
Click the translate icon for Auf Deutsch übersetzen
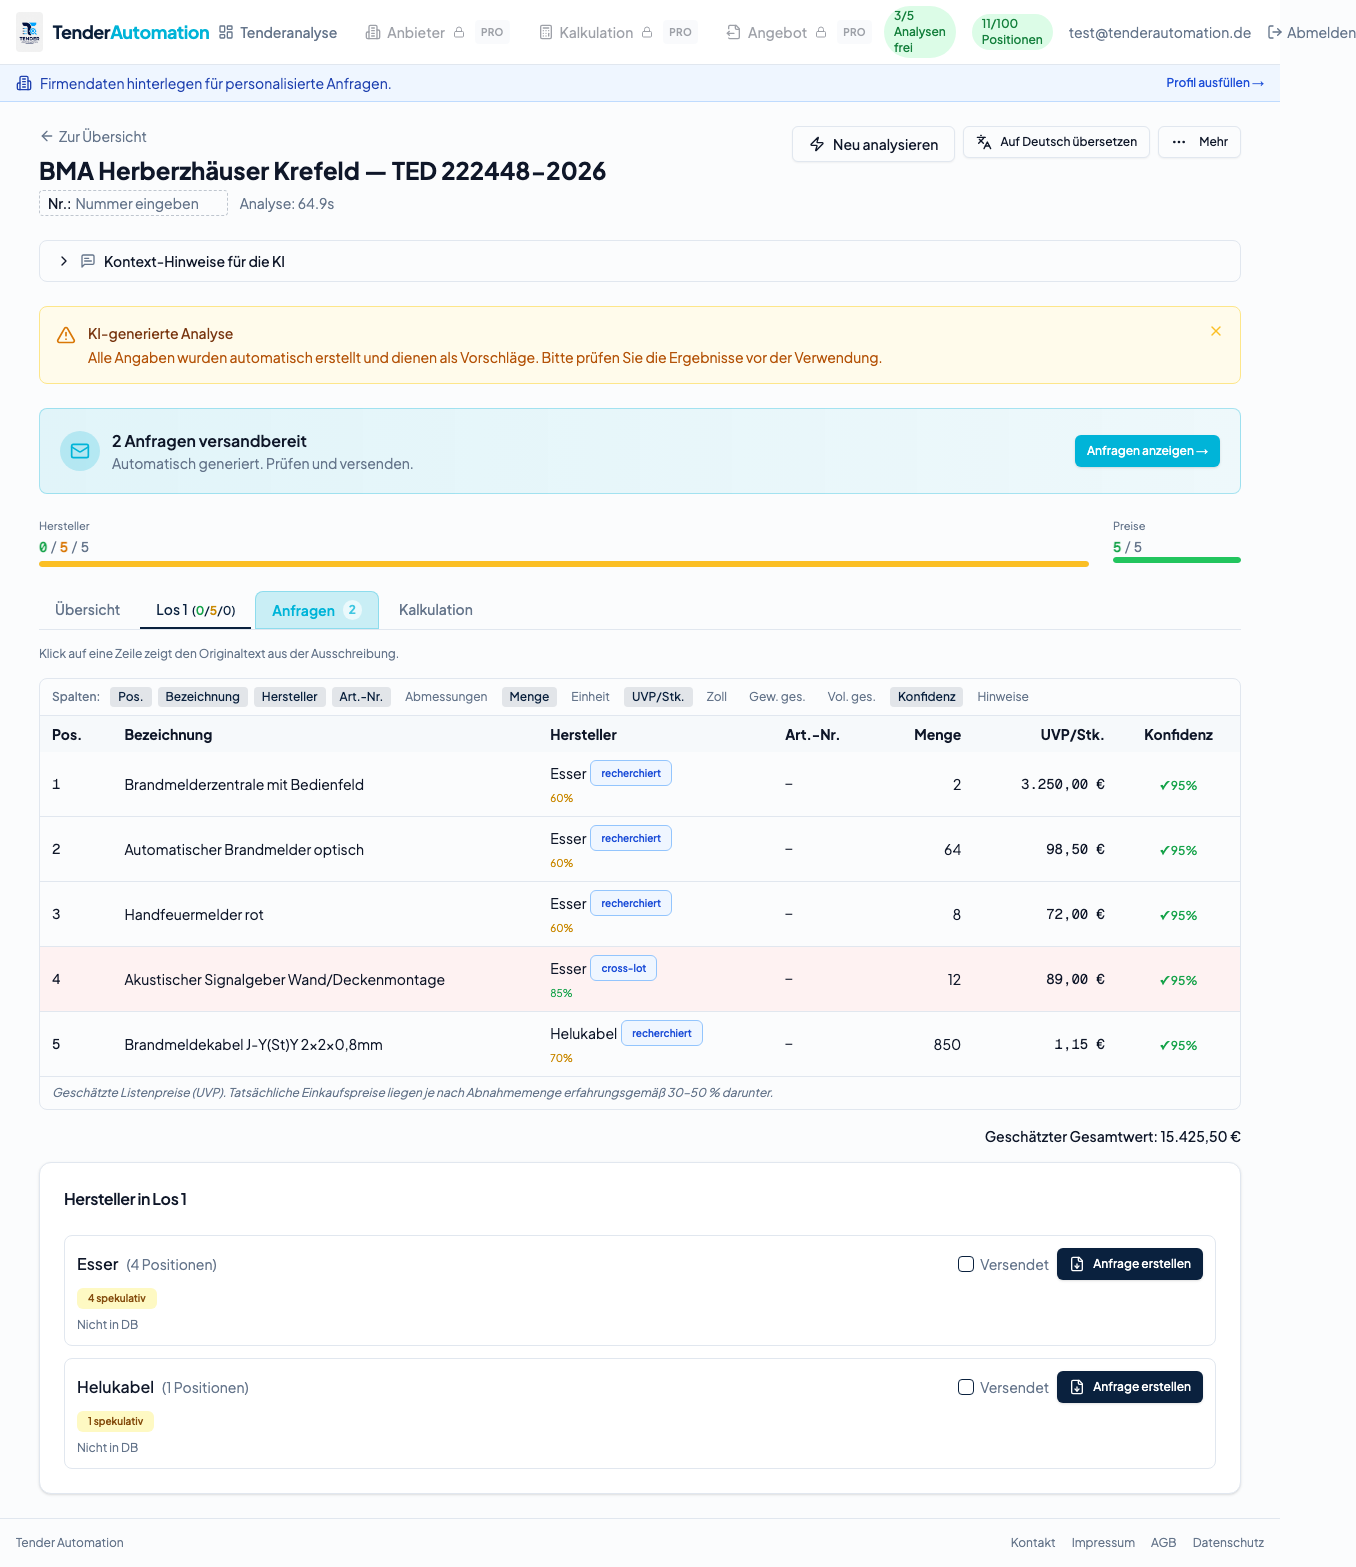pos(984,142)
